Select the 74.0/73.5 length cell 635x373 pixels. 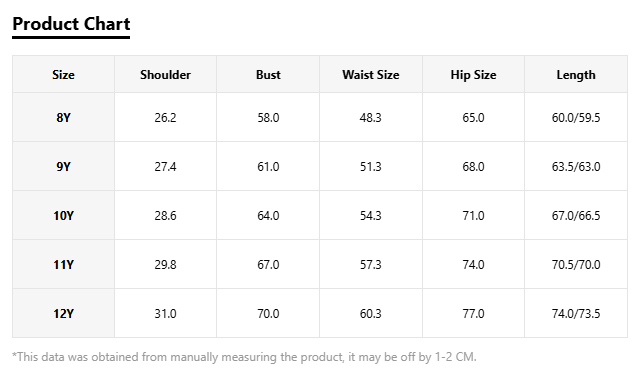(576, 313)
